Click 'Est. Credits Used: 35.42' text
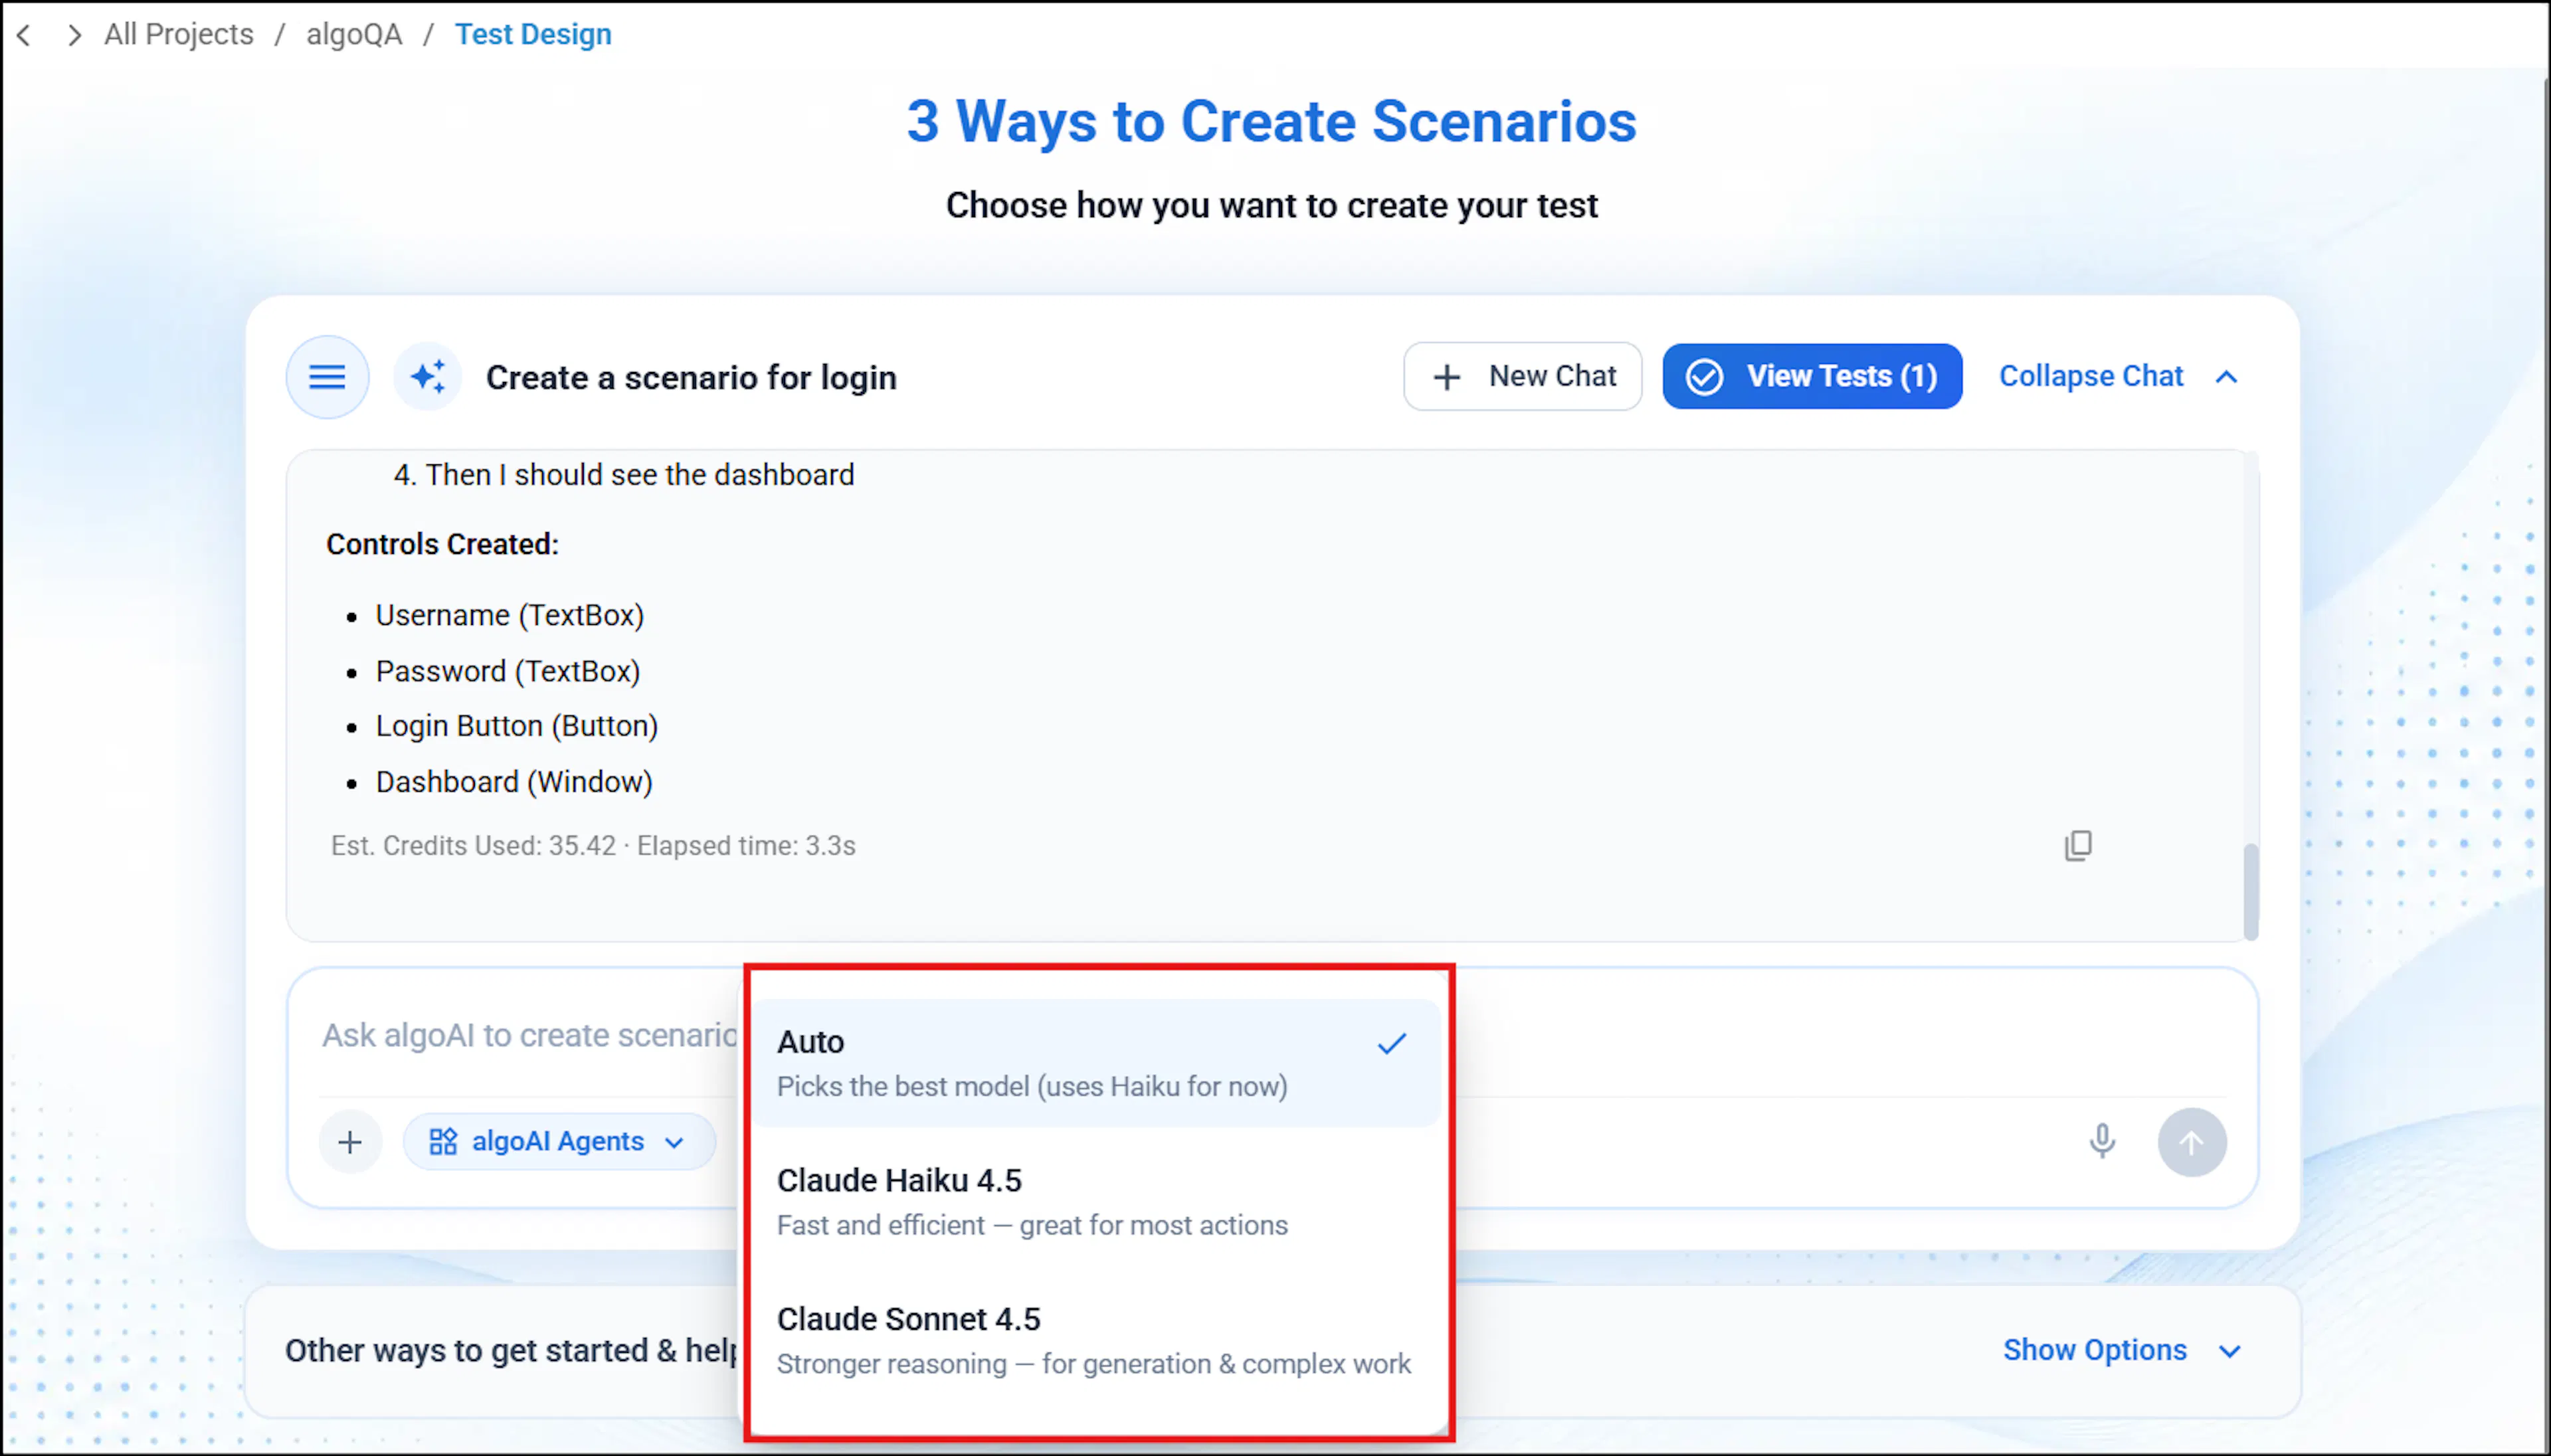 (473, 846)
